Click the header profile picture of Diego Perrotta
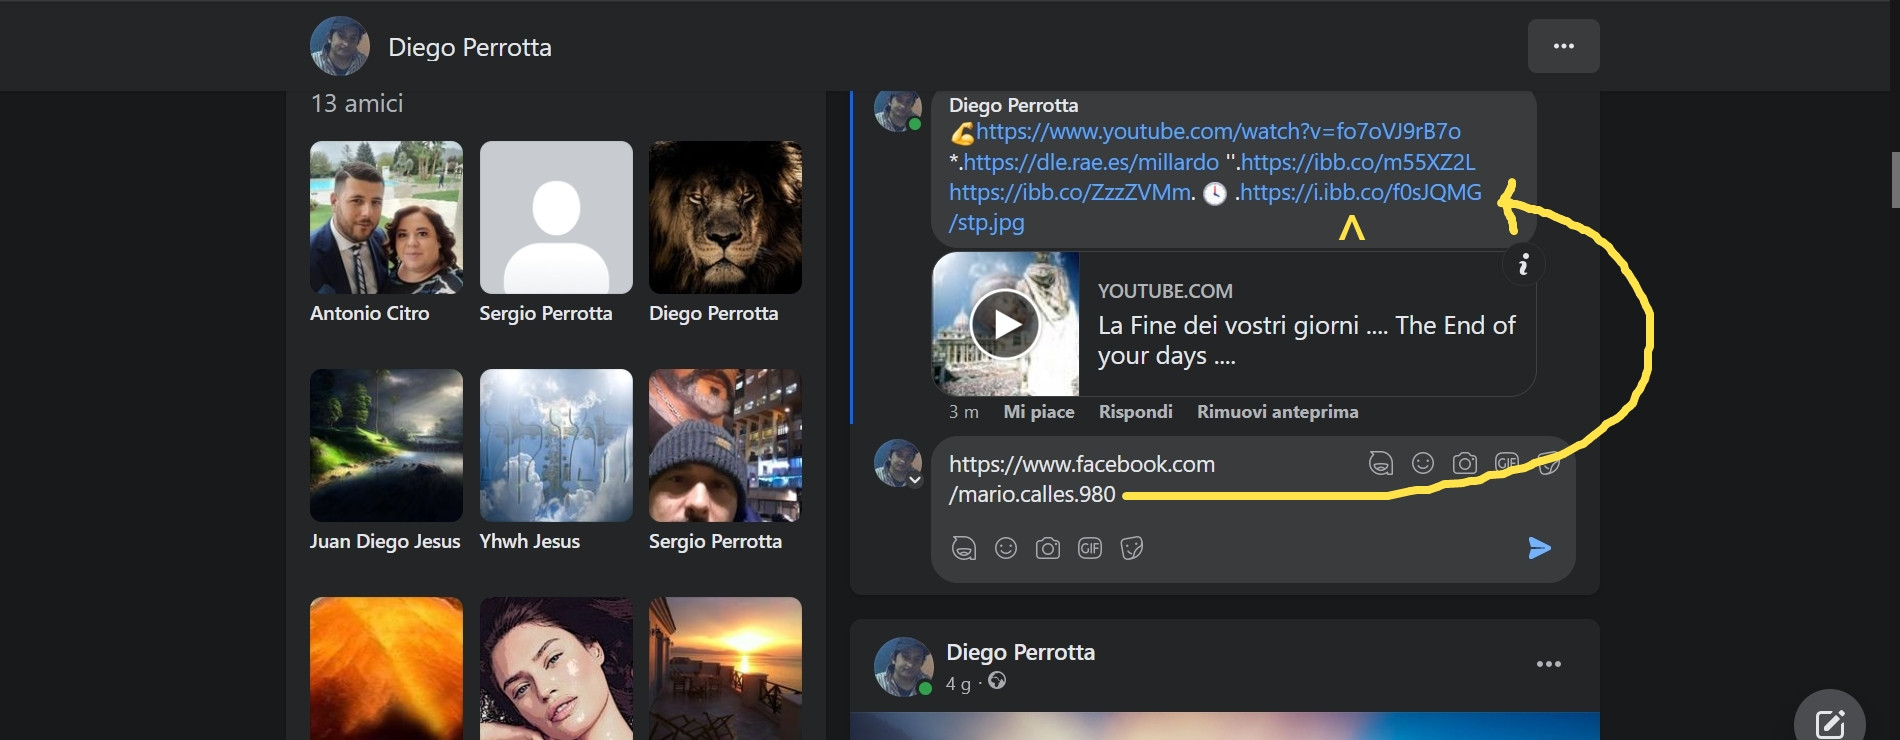Viewport: 1900px width, 740px height. pos(340,46)
